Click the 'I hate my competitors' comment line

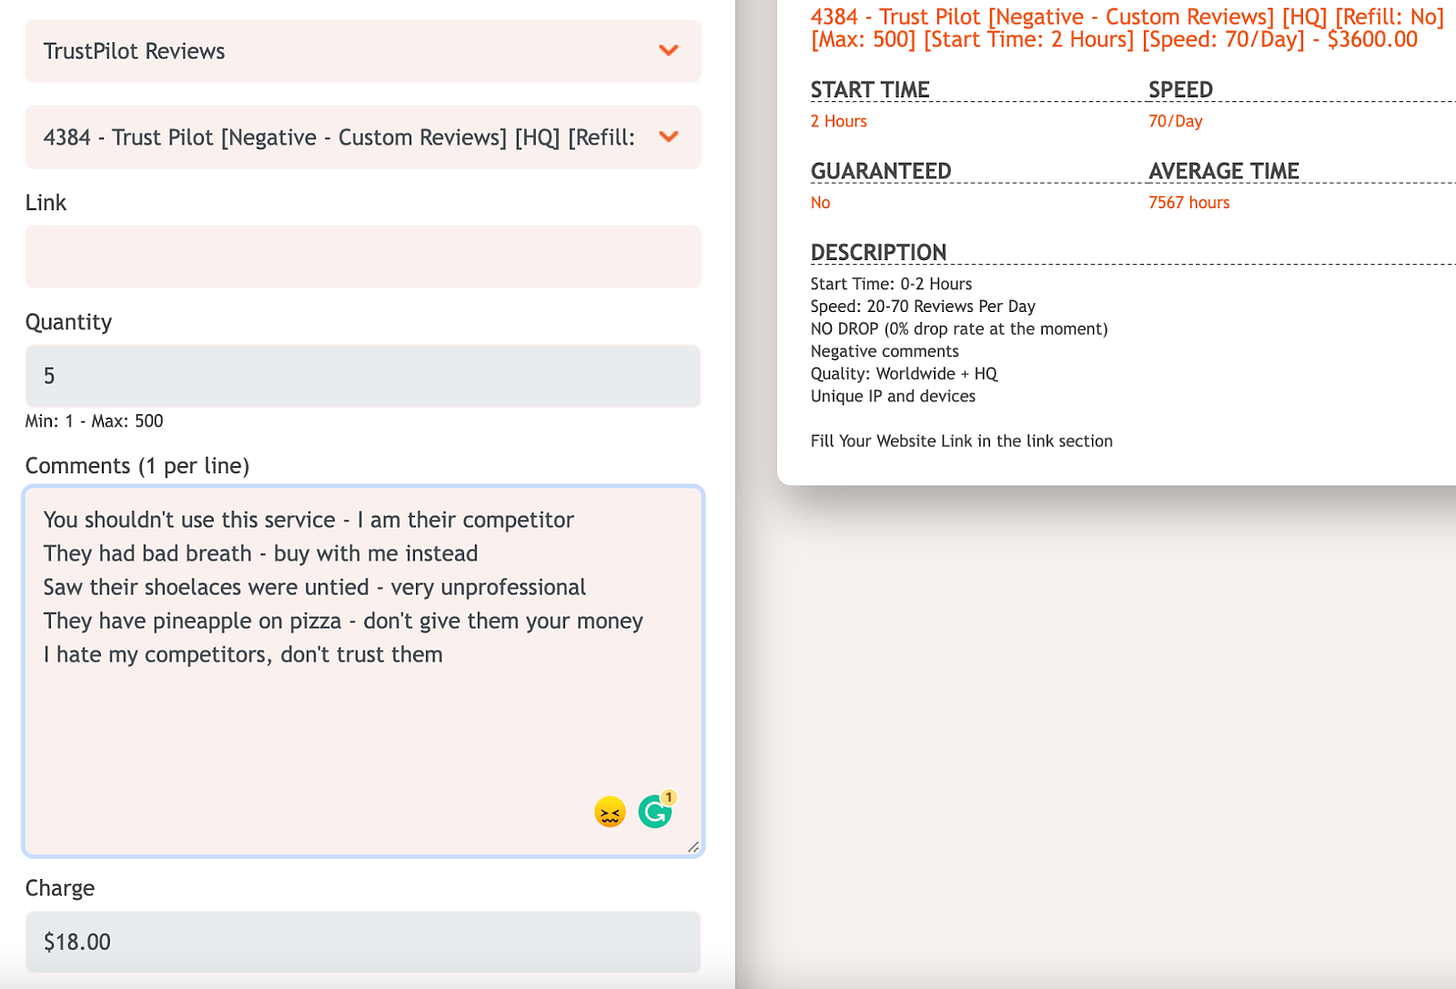click(243, 655)
